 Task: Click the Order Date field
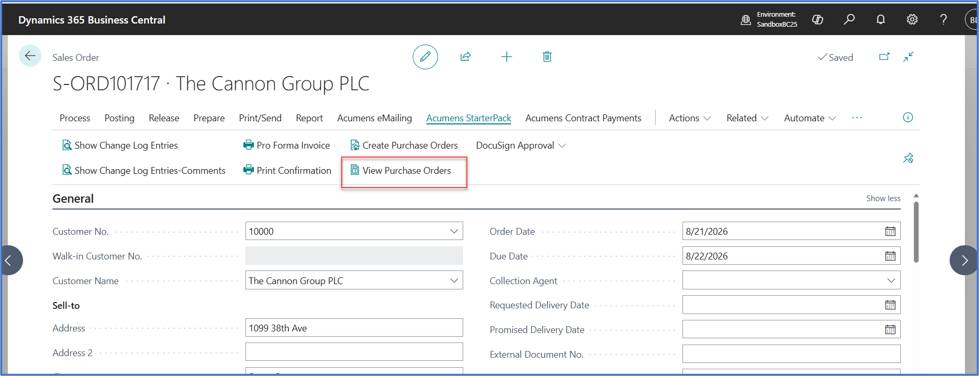pyautogui.click(x=791, y=231)
